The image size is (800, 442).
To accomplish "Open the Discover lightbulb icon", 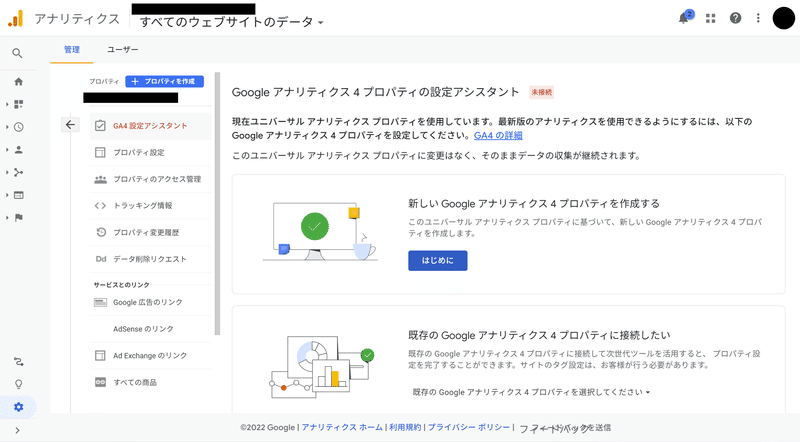I will (19, 384).
